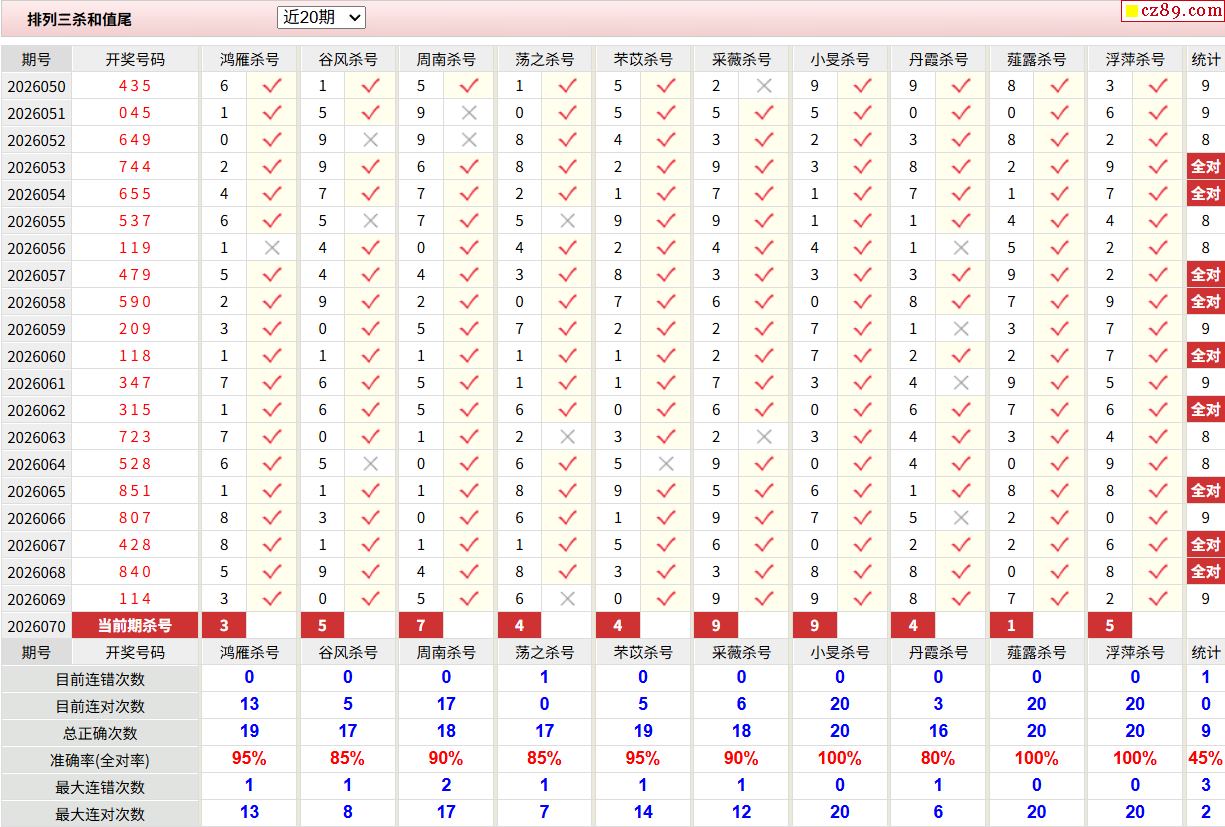
Task: Click the check mark for 谷风 in row 2026058
Action: 371,302
